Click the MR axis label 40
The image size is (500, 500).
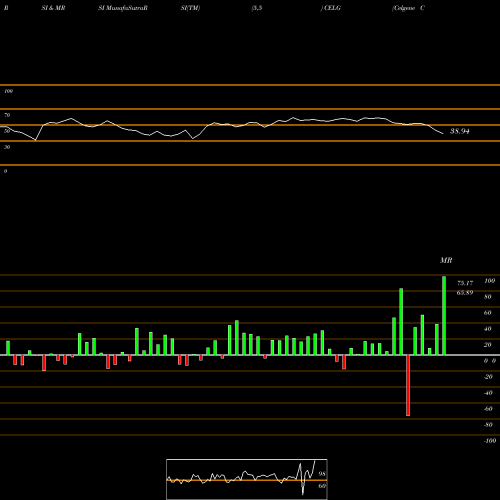[x=488, y=329]
